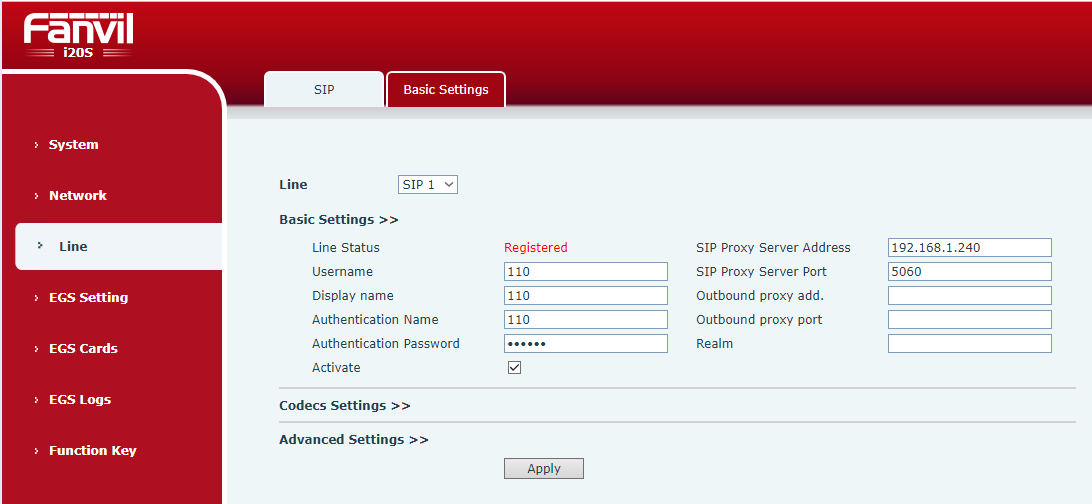
Task: Select the Basic Settings tab
Action: [x=446, y=89]
